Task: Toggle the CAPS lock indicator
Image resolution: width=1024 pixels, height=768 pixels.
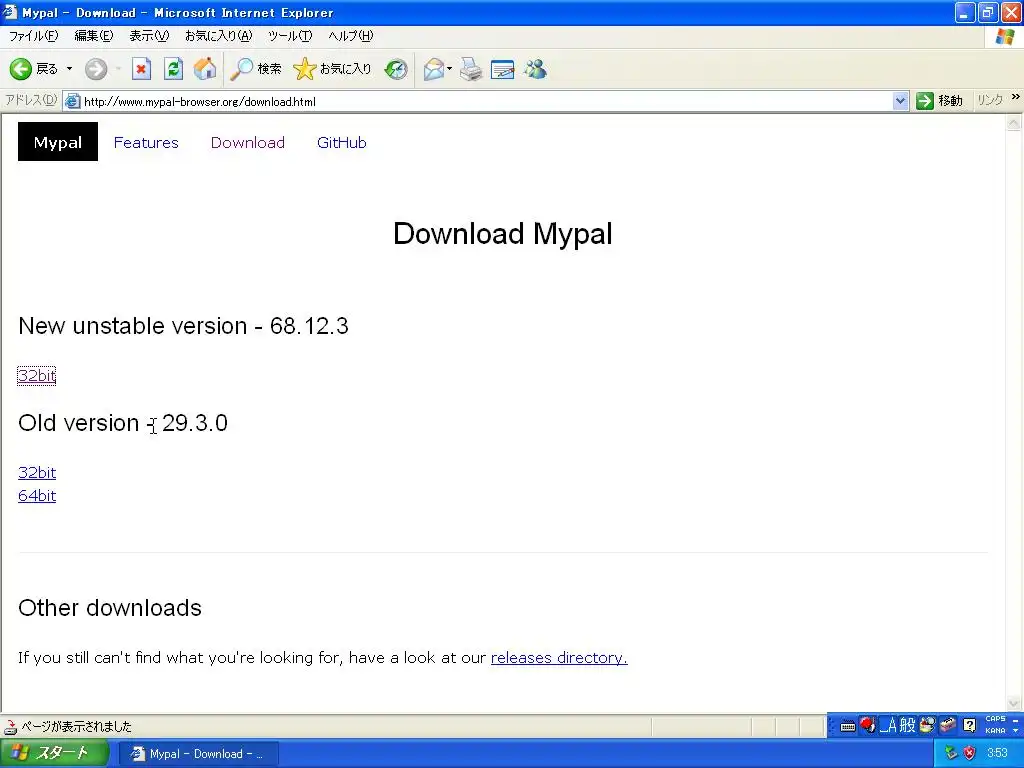Action: coord(995,719)
